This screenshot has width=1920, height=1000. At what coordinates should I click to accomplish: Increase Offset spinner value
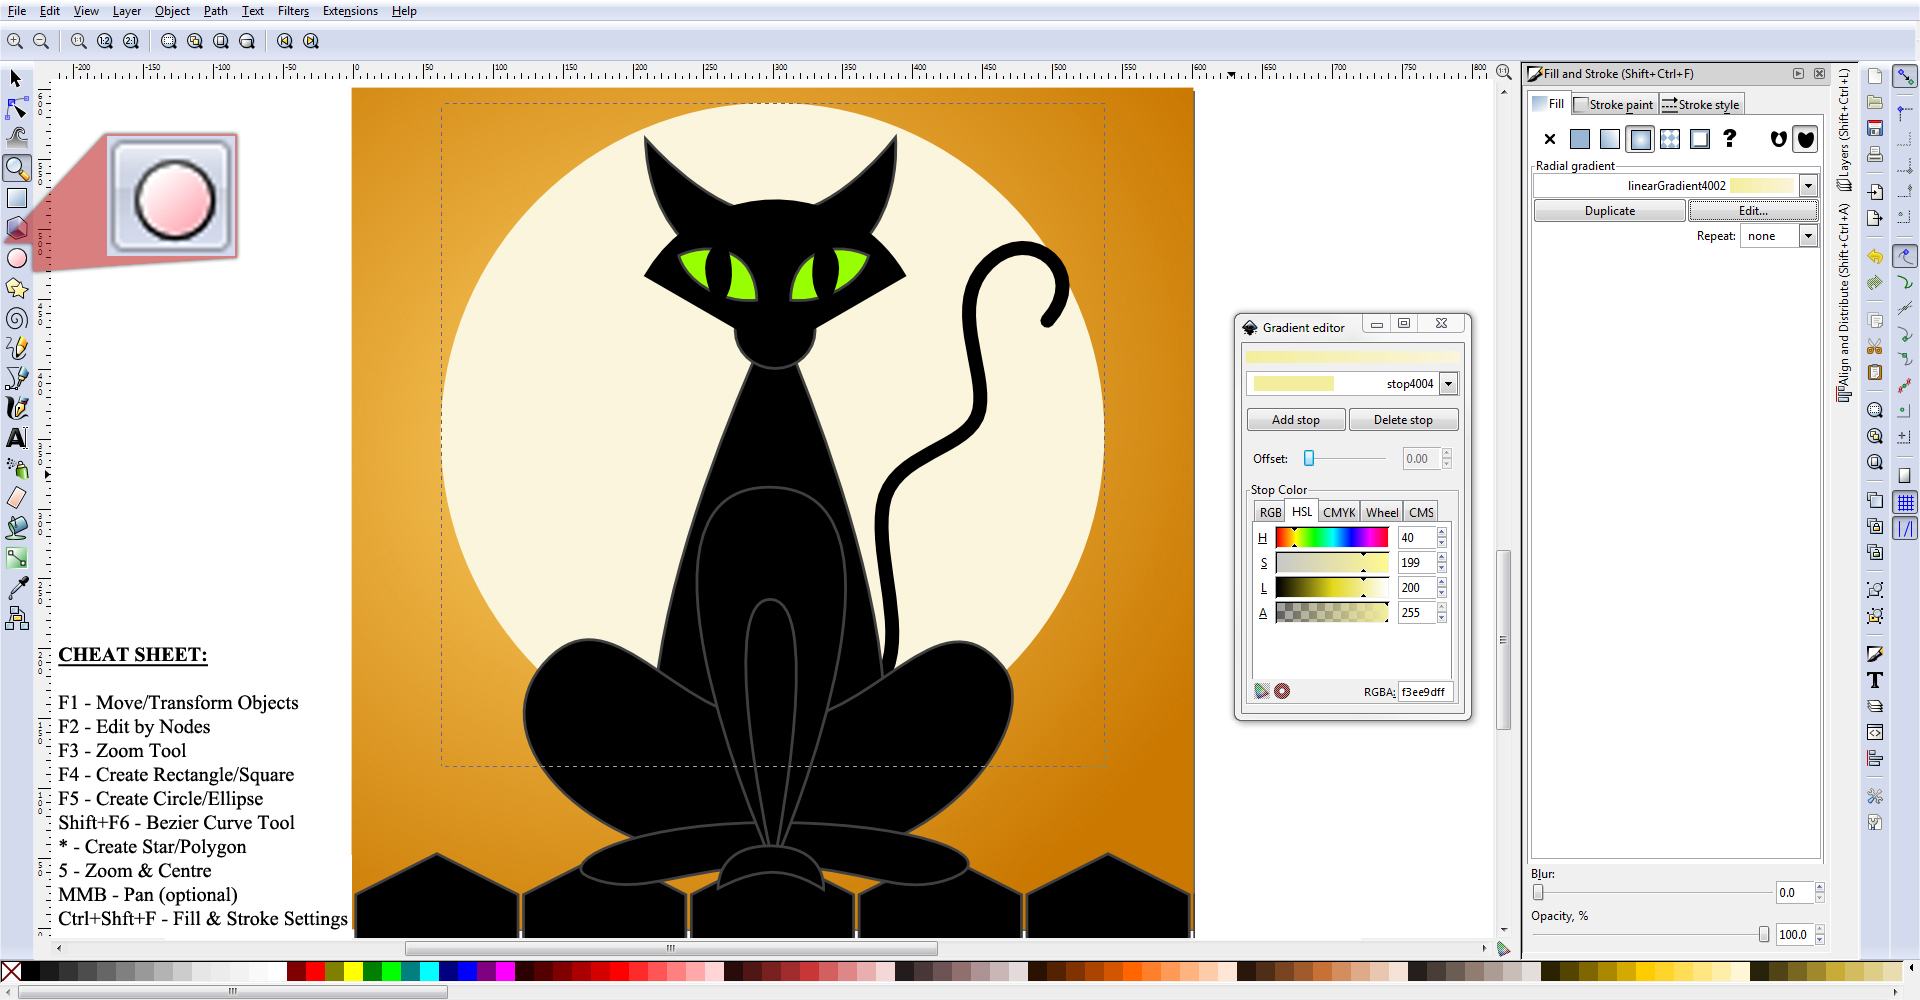click(x=1446, y=454)
